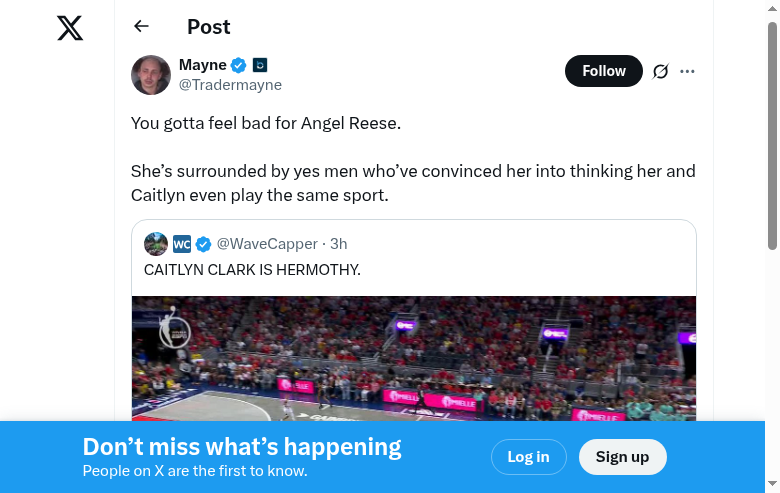The width and height of the screenshot is (780, 493).
Task: Click the Log in button
Action: click(528, 457)
